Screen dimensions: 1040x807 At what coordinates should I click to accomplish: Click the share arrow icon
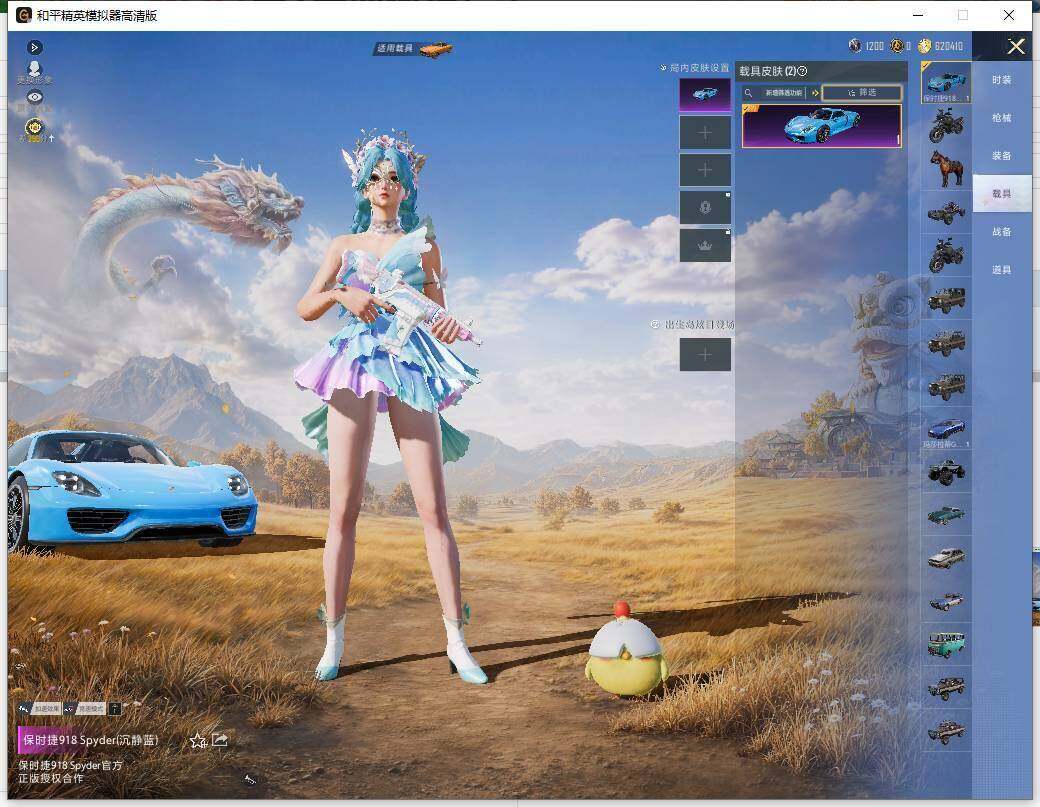pos(220,739)
